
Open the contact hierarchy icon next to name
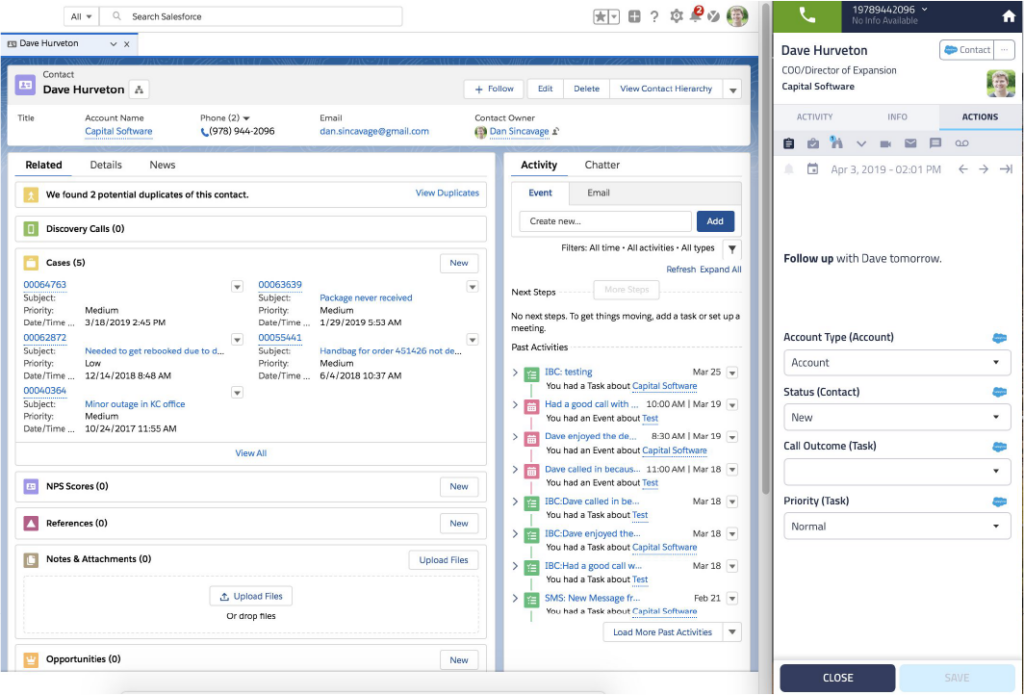[x=139, y=89]
